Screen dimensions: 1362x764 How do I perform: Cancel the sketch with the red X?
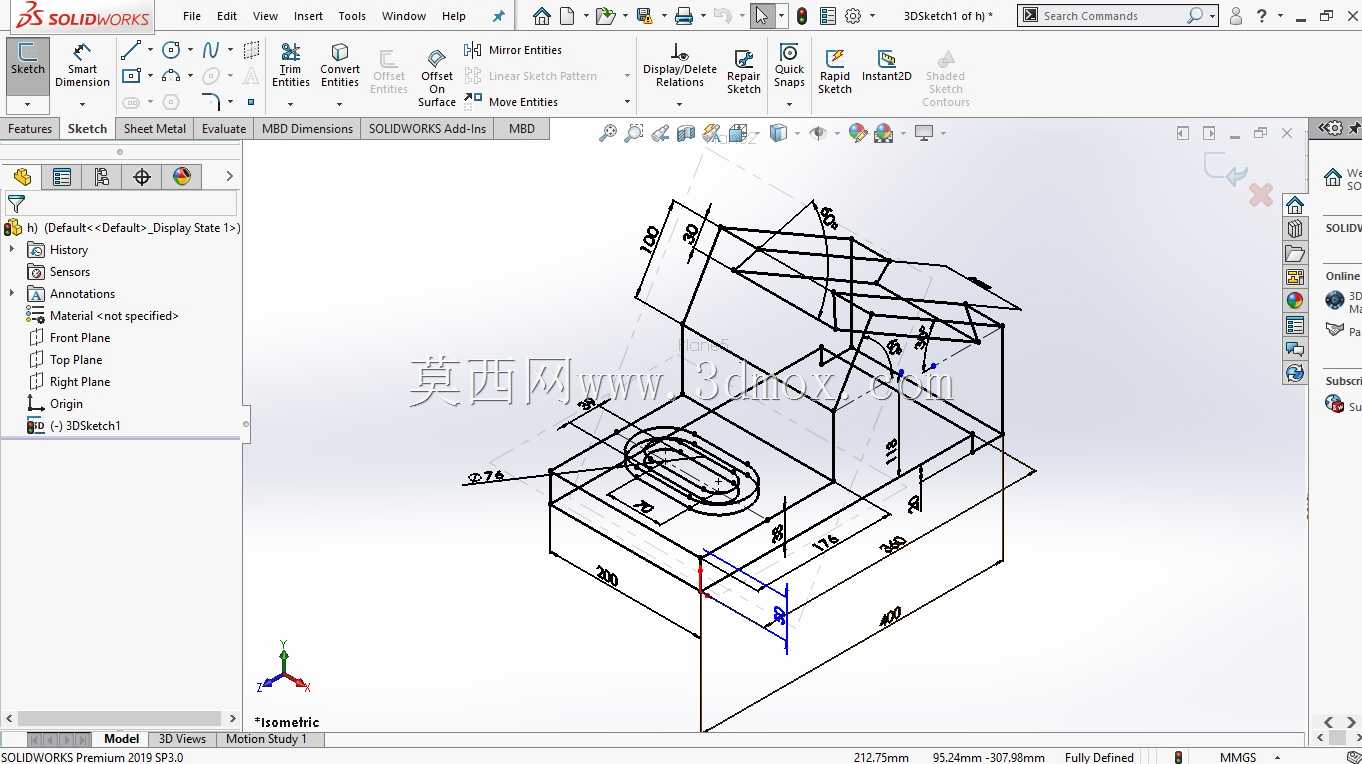pyautogui.click(x=1261, y=195)
